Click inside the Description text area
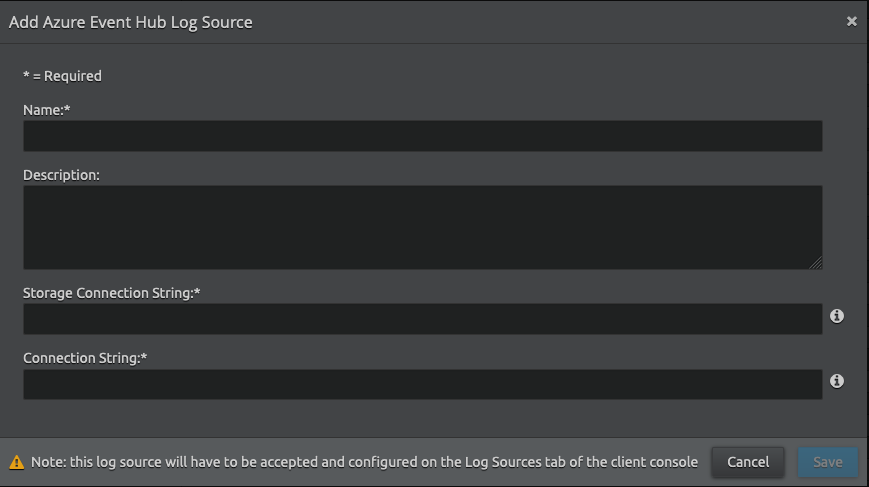The height and width of the screenshot is (487, 869). (422, 227)
